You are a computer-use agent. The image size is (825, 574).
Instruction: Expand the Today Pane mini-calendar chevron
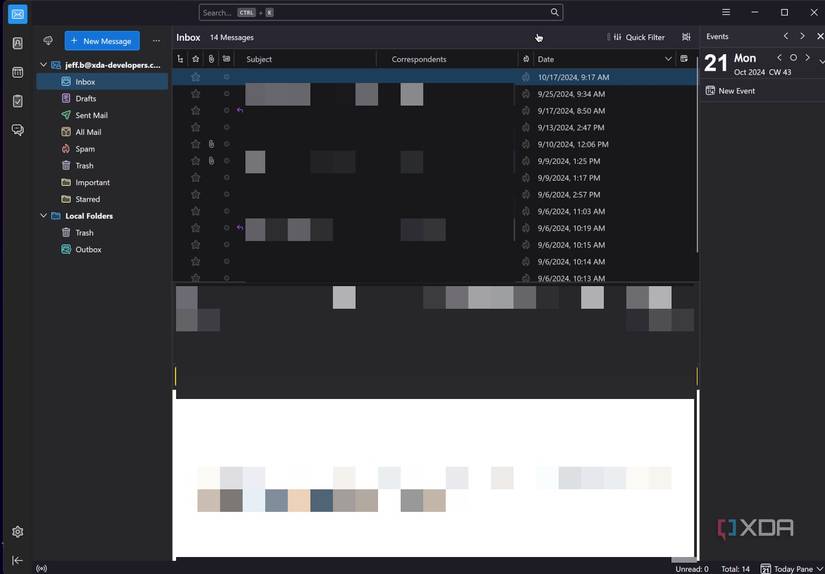[x=821, y=61]
